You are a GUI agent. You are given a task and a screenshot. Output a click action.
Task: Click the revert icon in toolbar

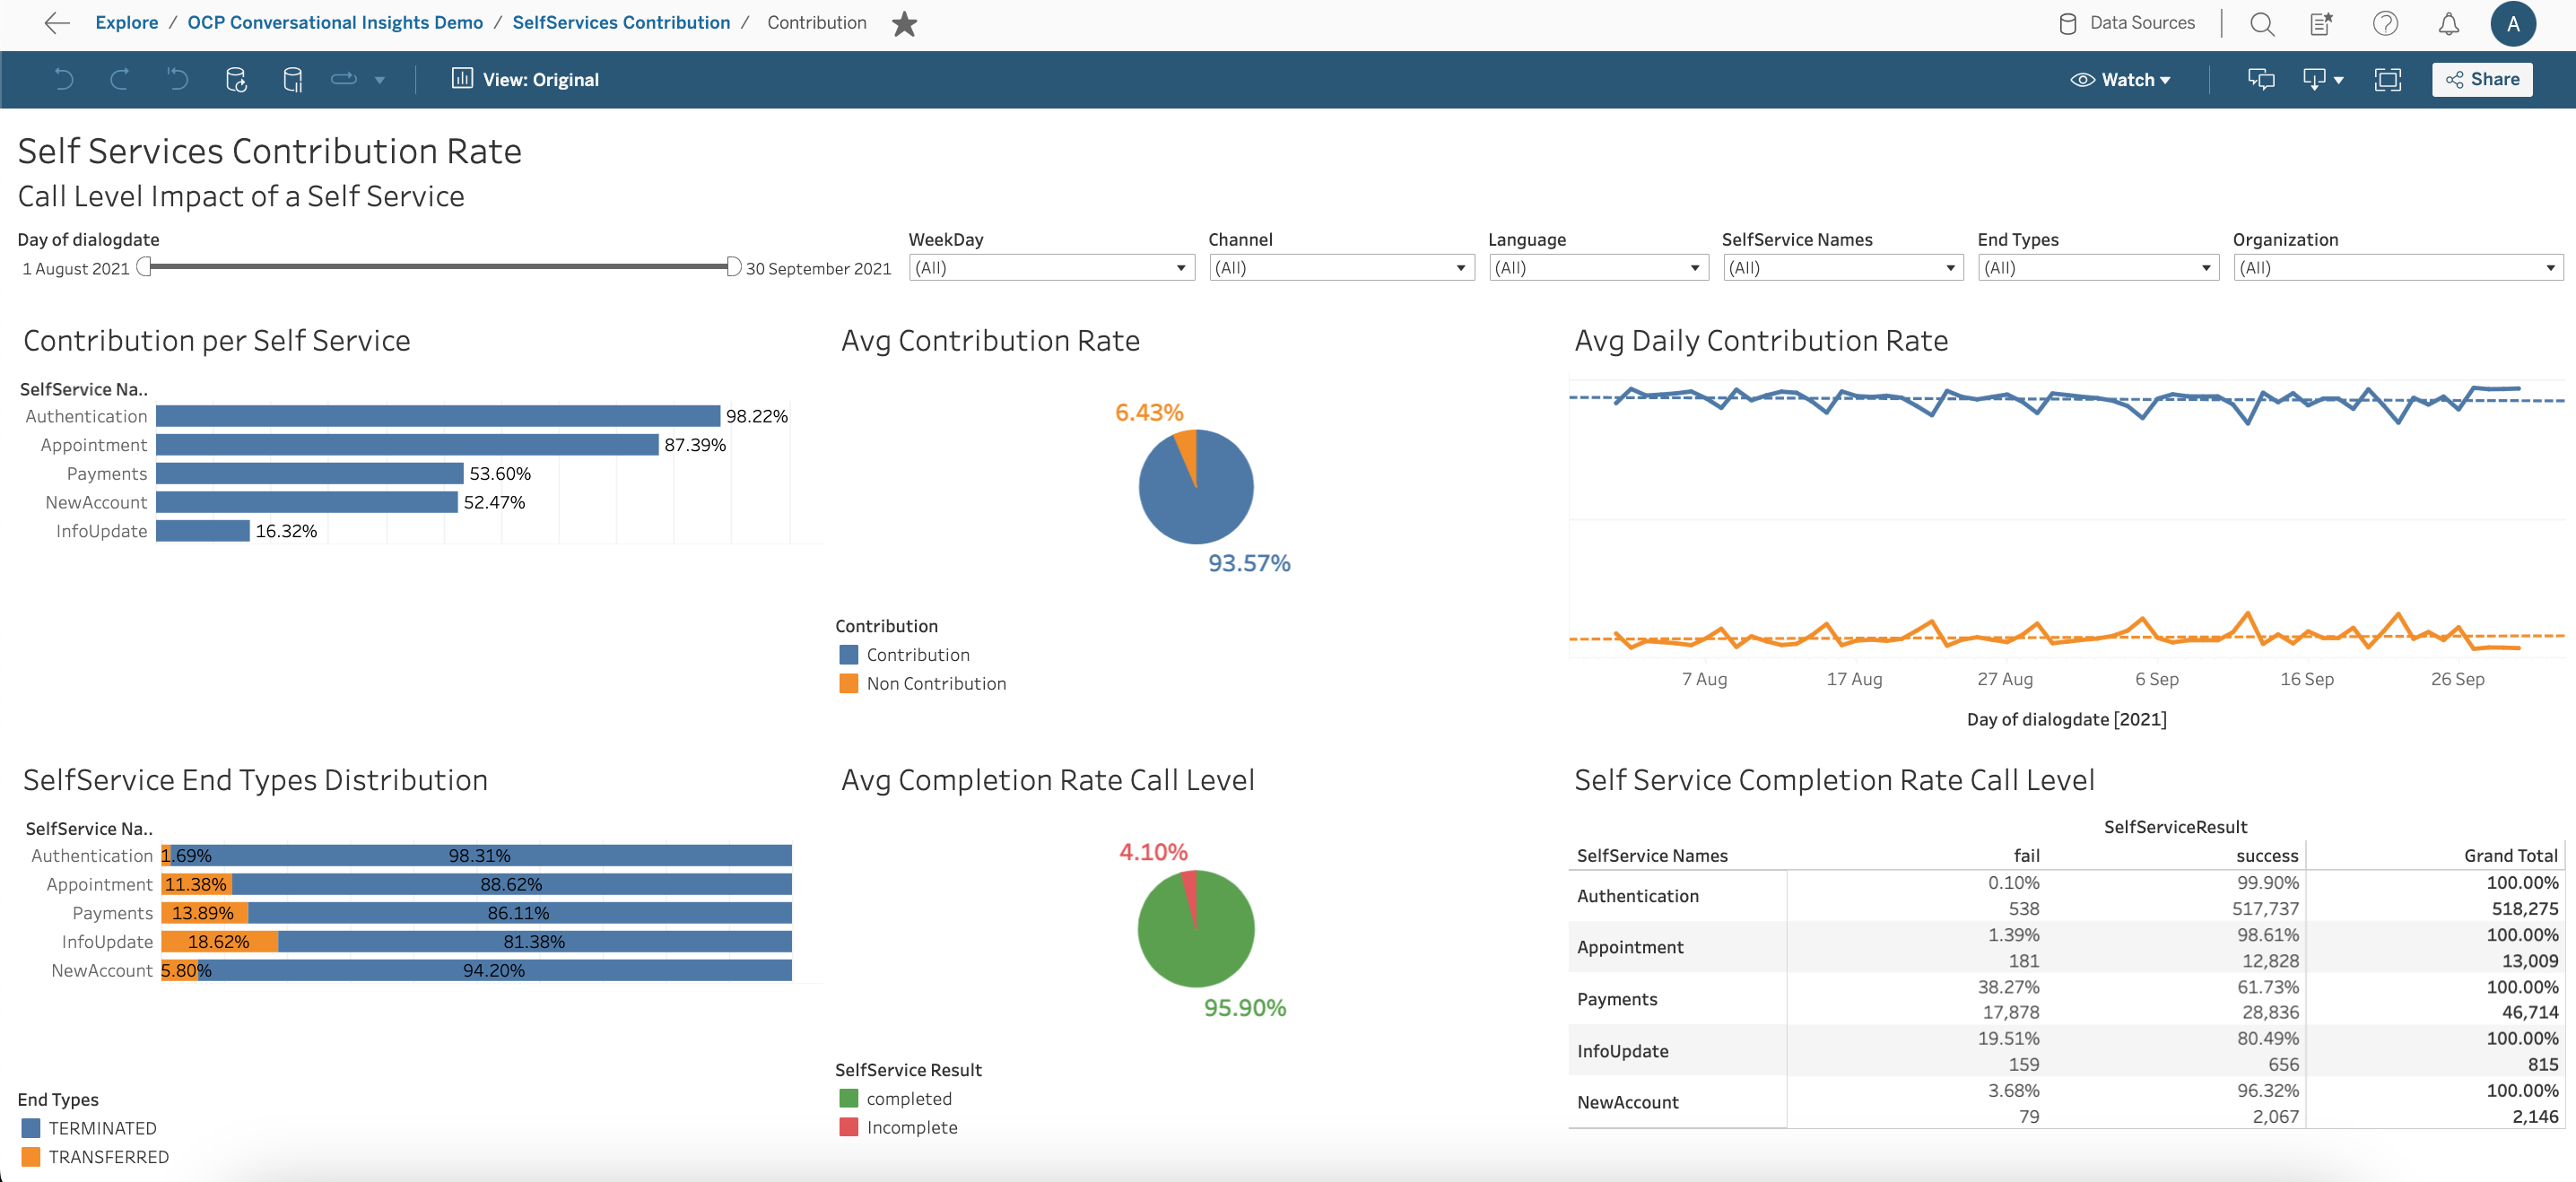tap(177, 79)
